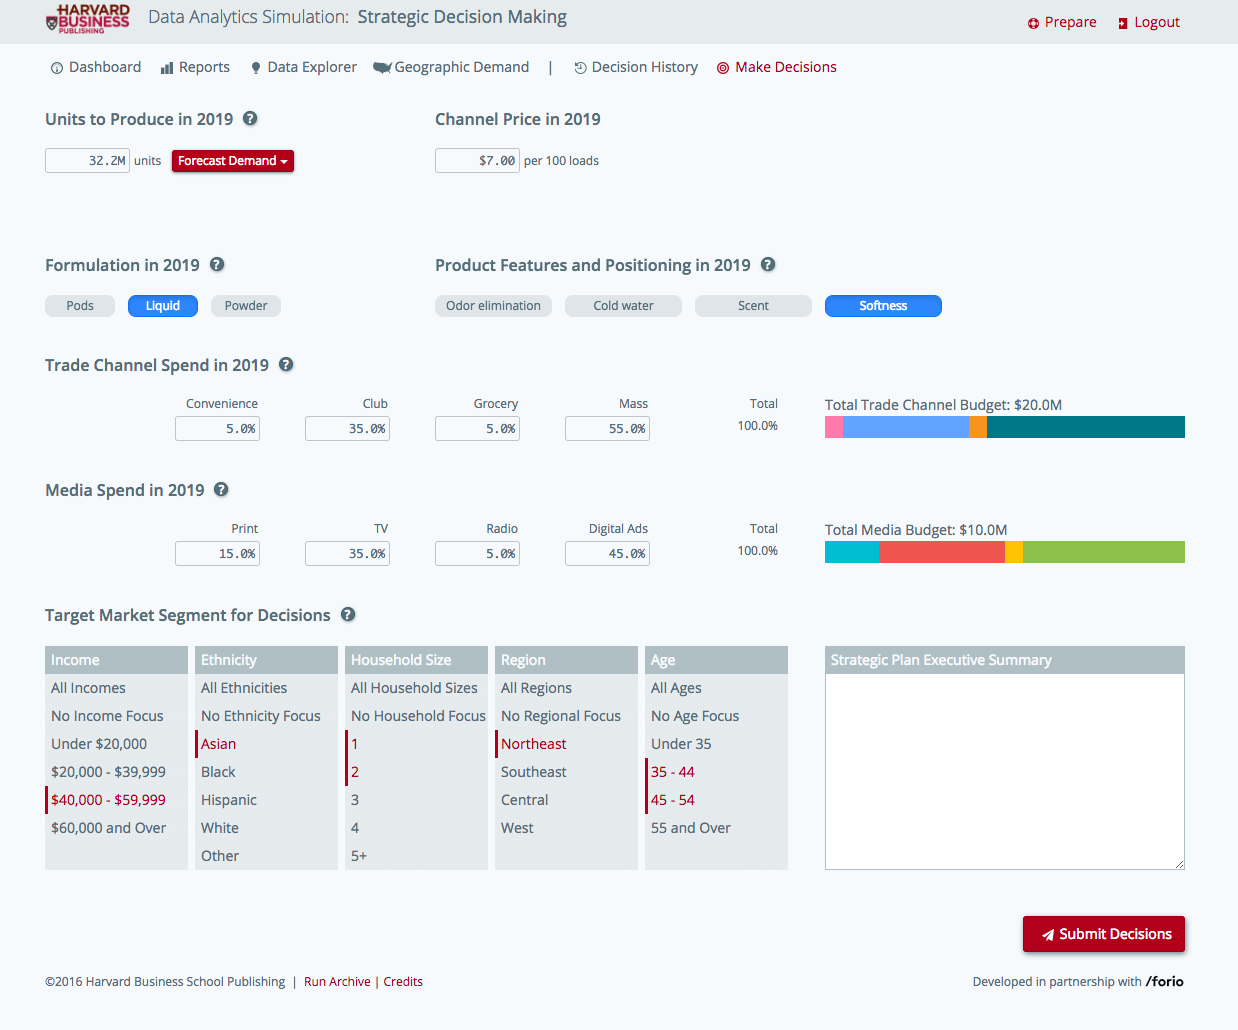Select Under 35 in Age list
The image size is (1238, 1030).
pyautogui.click(x=681, y=744)
